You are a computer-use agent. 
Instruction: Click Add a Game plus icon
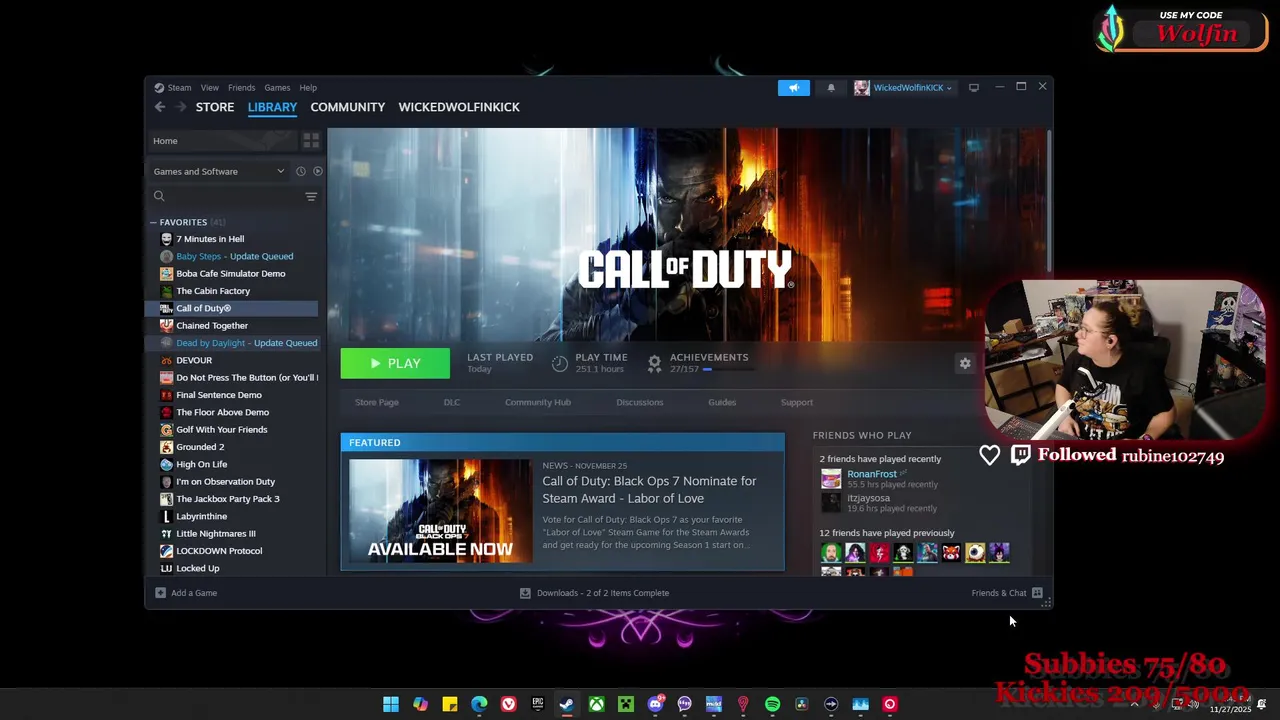tap(160, 593)
